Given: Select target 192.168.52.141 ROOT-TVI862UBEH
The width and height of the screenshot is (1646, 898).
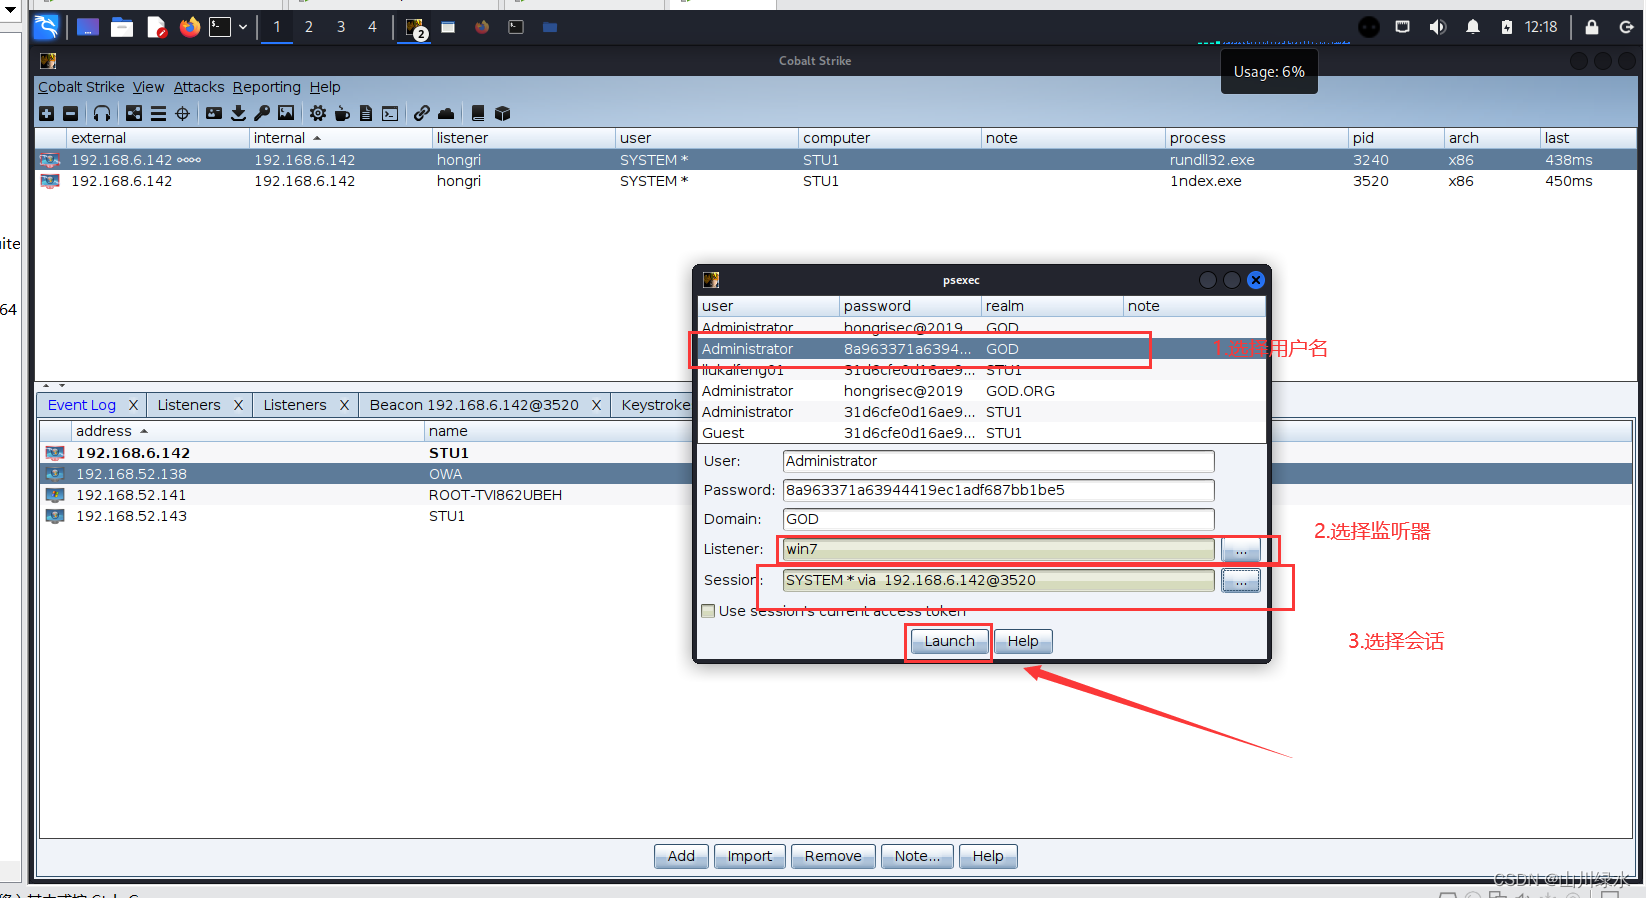Looking at the screenshot, I should [366, 495].
